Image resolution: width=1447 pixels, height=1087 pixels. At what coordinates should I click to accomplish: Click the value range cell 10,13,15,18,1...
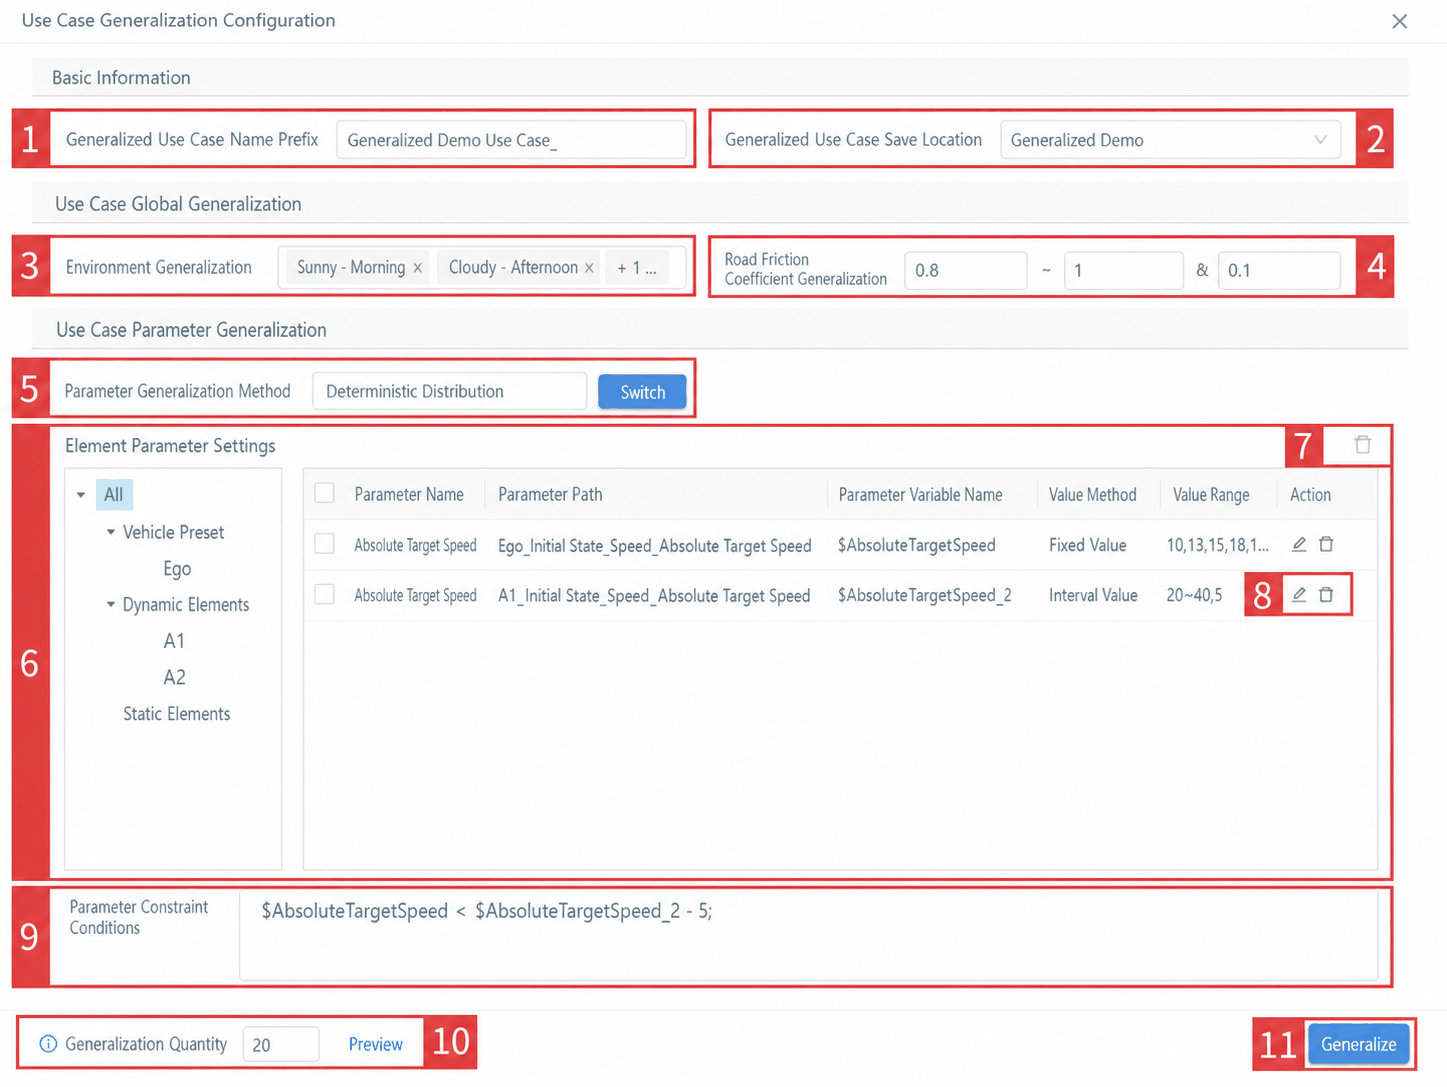coord(1217,545)
